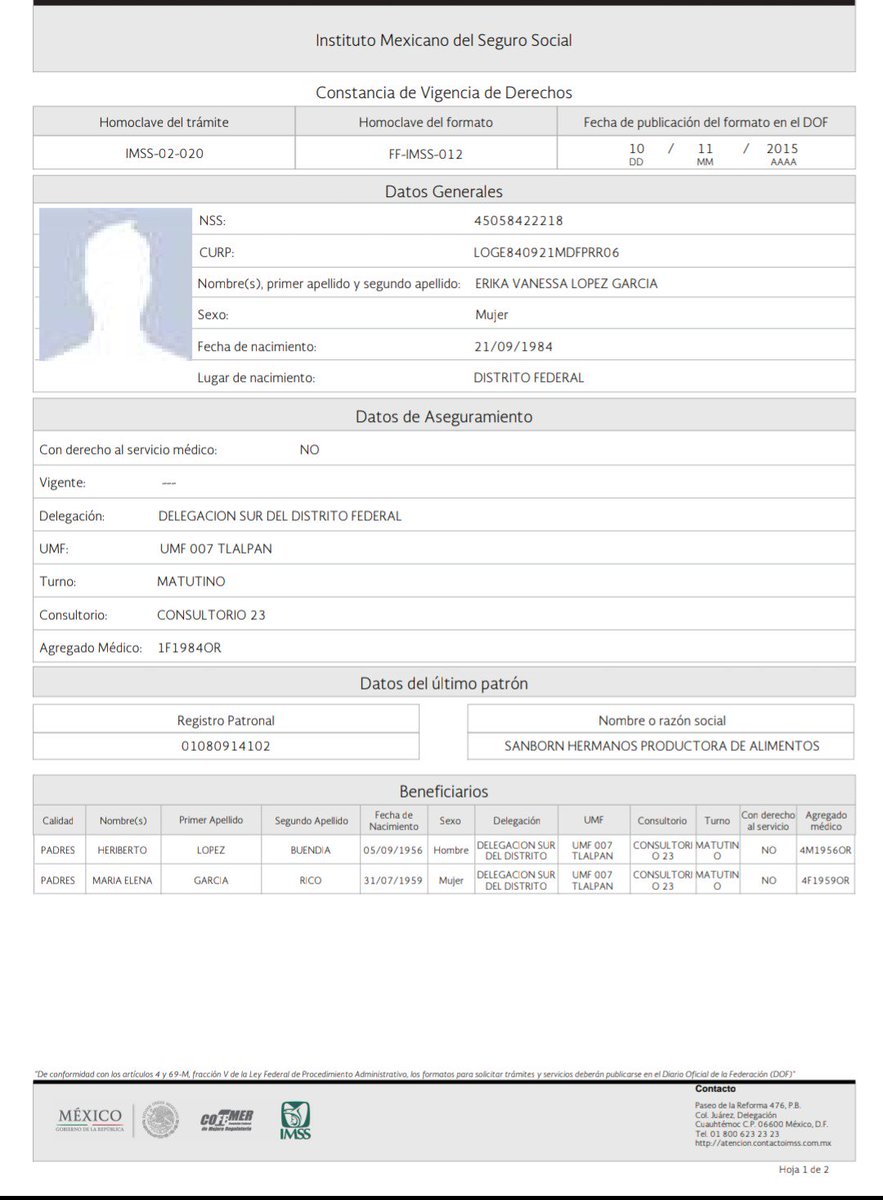Click the Primer Apellido column header
Screen dimensions: 883x1200
tap(211, 820)
